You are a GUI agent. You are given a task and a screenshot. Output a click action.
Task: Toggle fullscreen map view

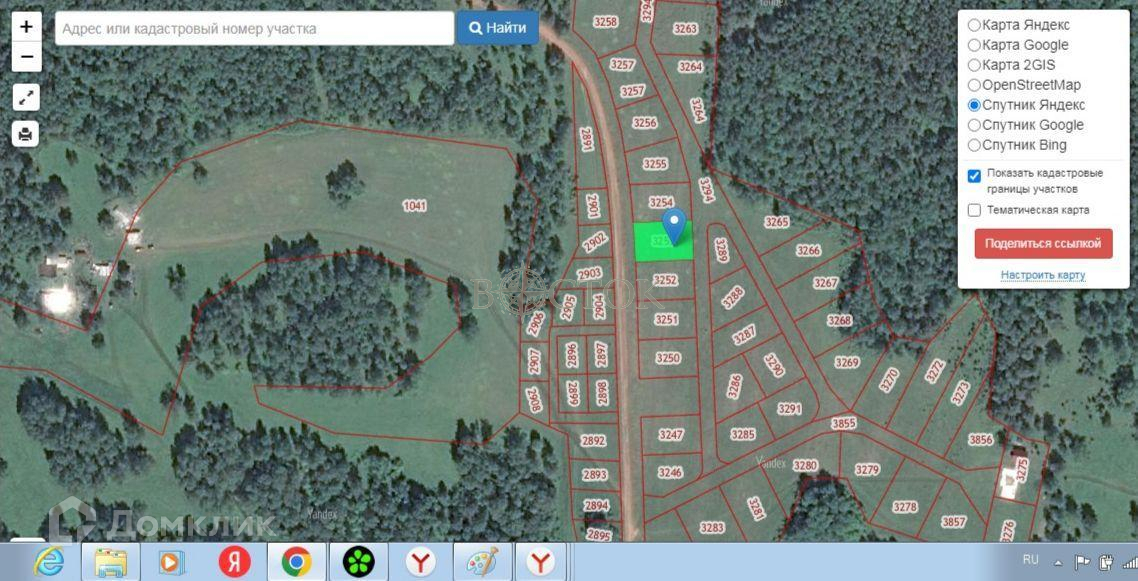click(x=26, y=97)
